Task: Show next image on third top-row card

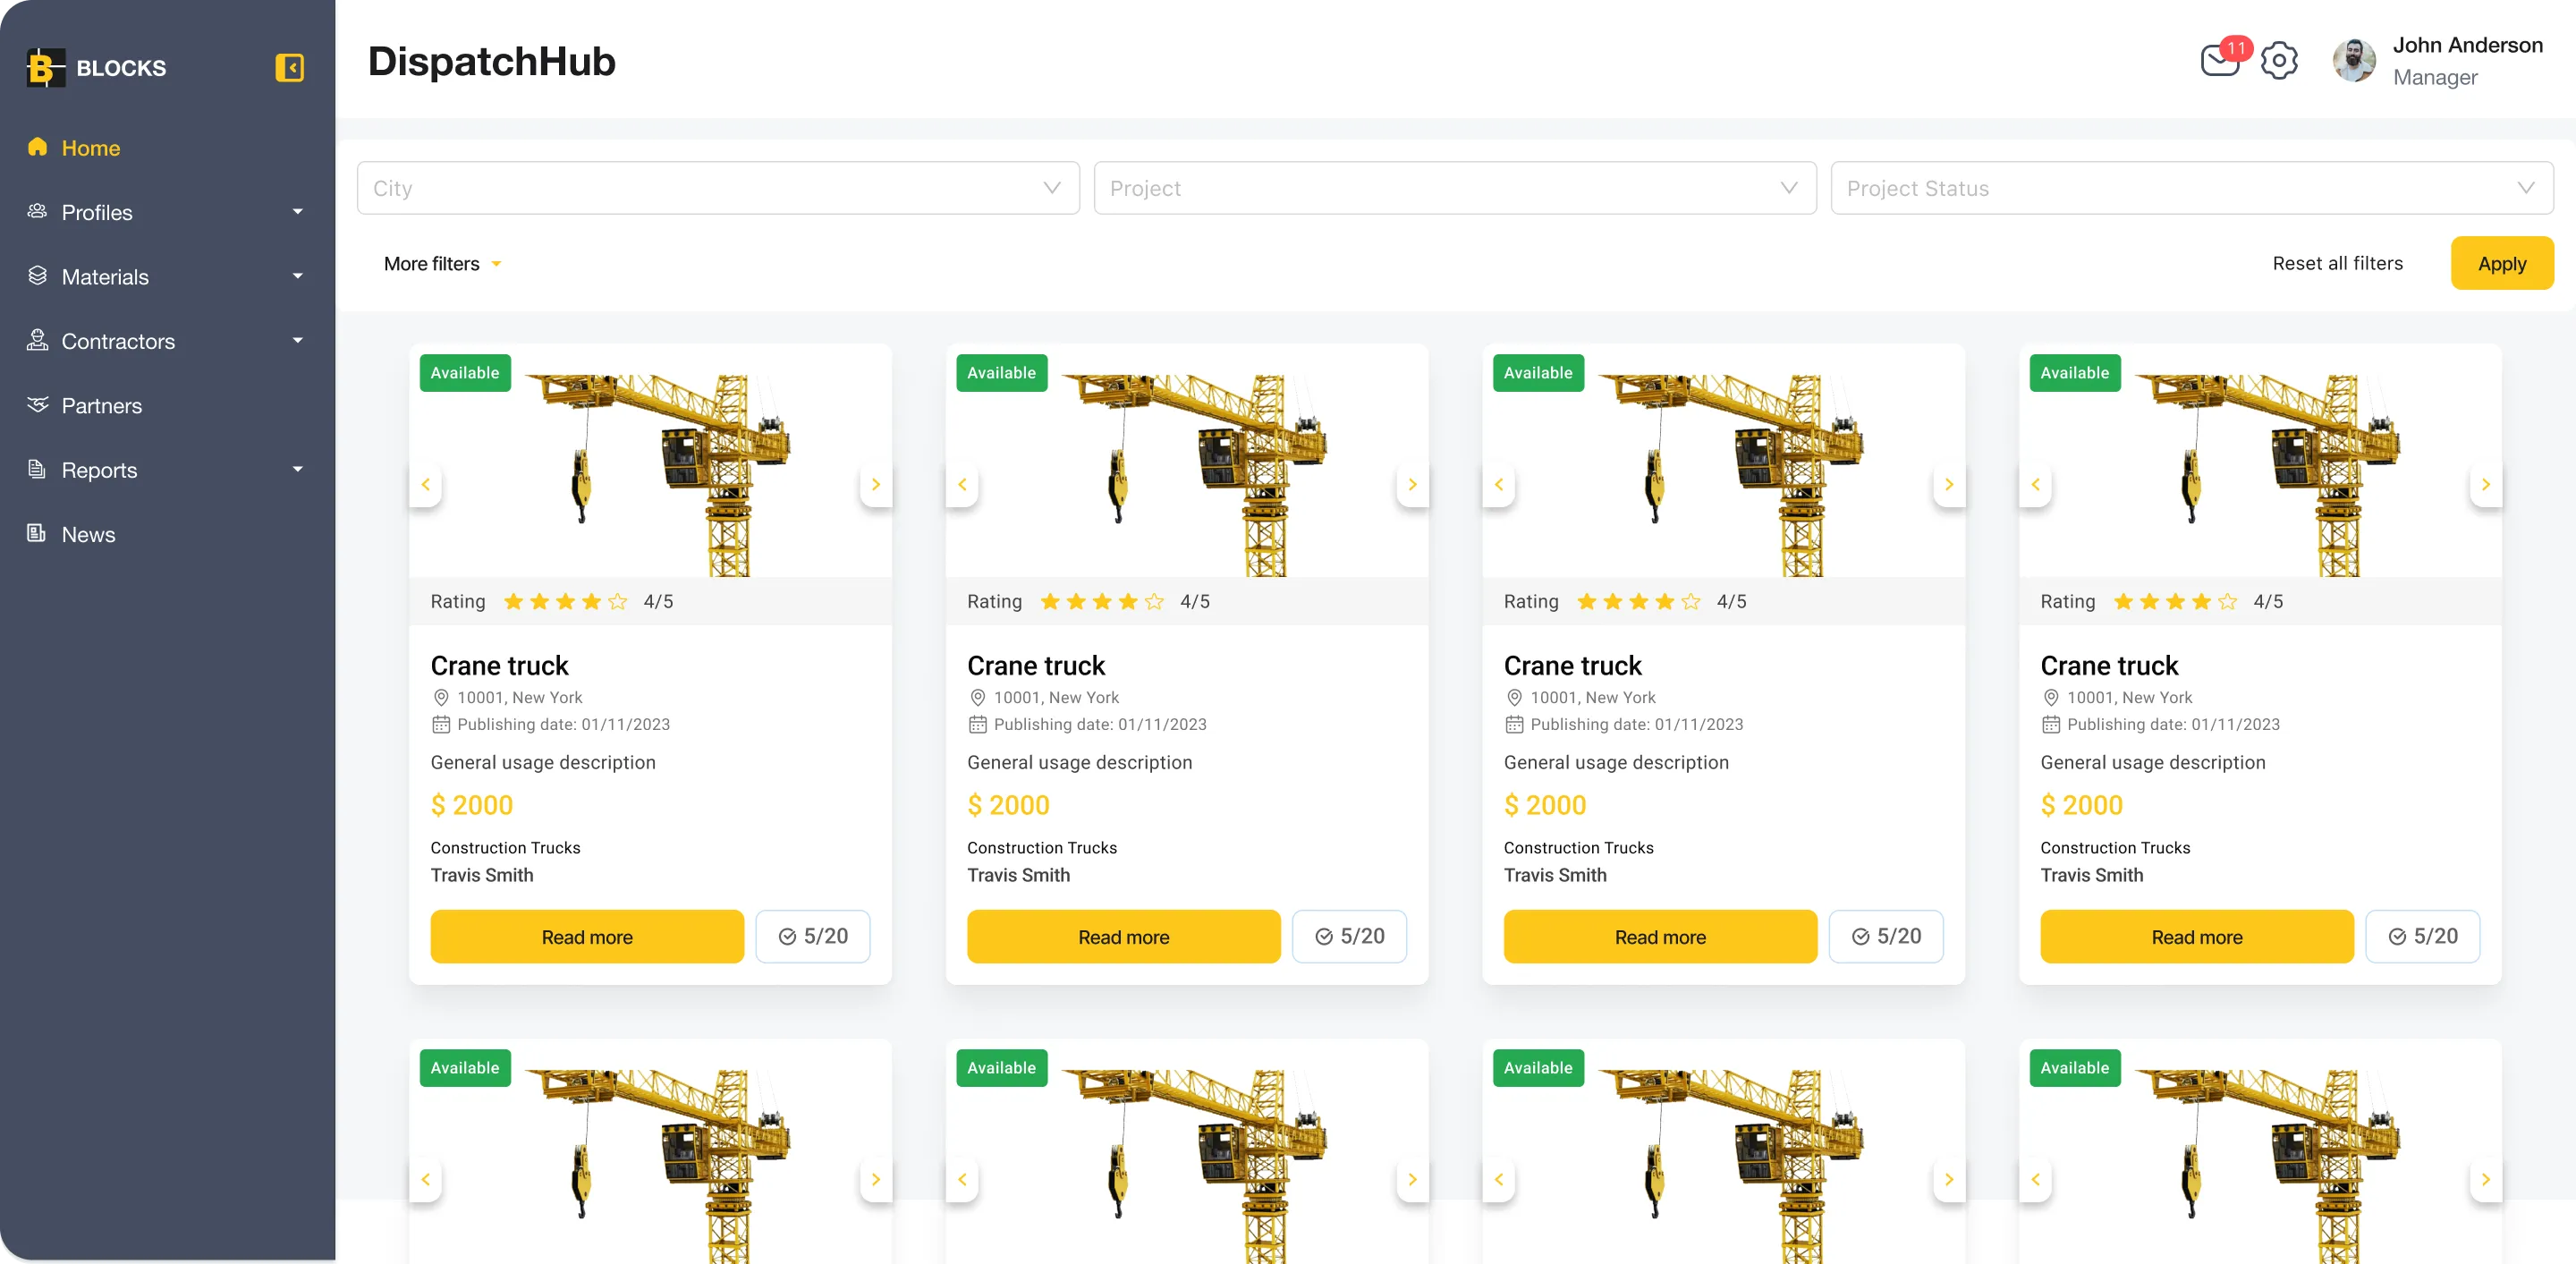Action: click(x=1949, y=484)
